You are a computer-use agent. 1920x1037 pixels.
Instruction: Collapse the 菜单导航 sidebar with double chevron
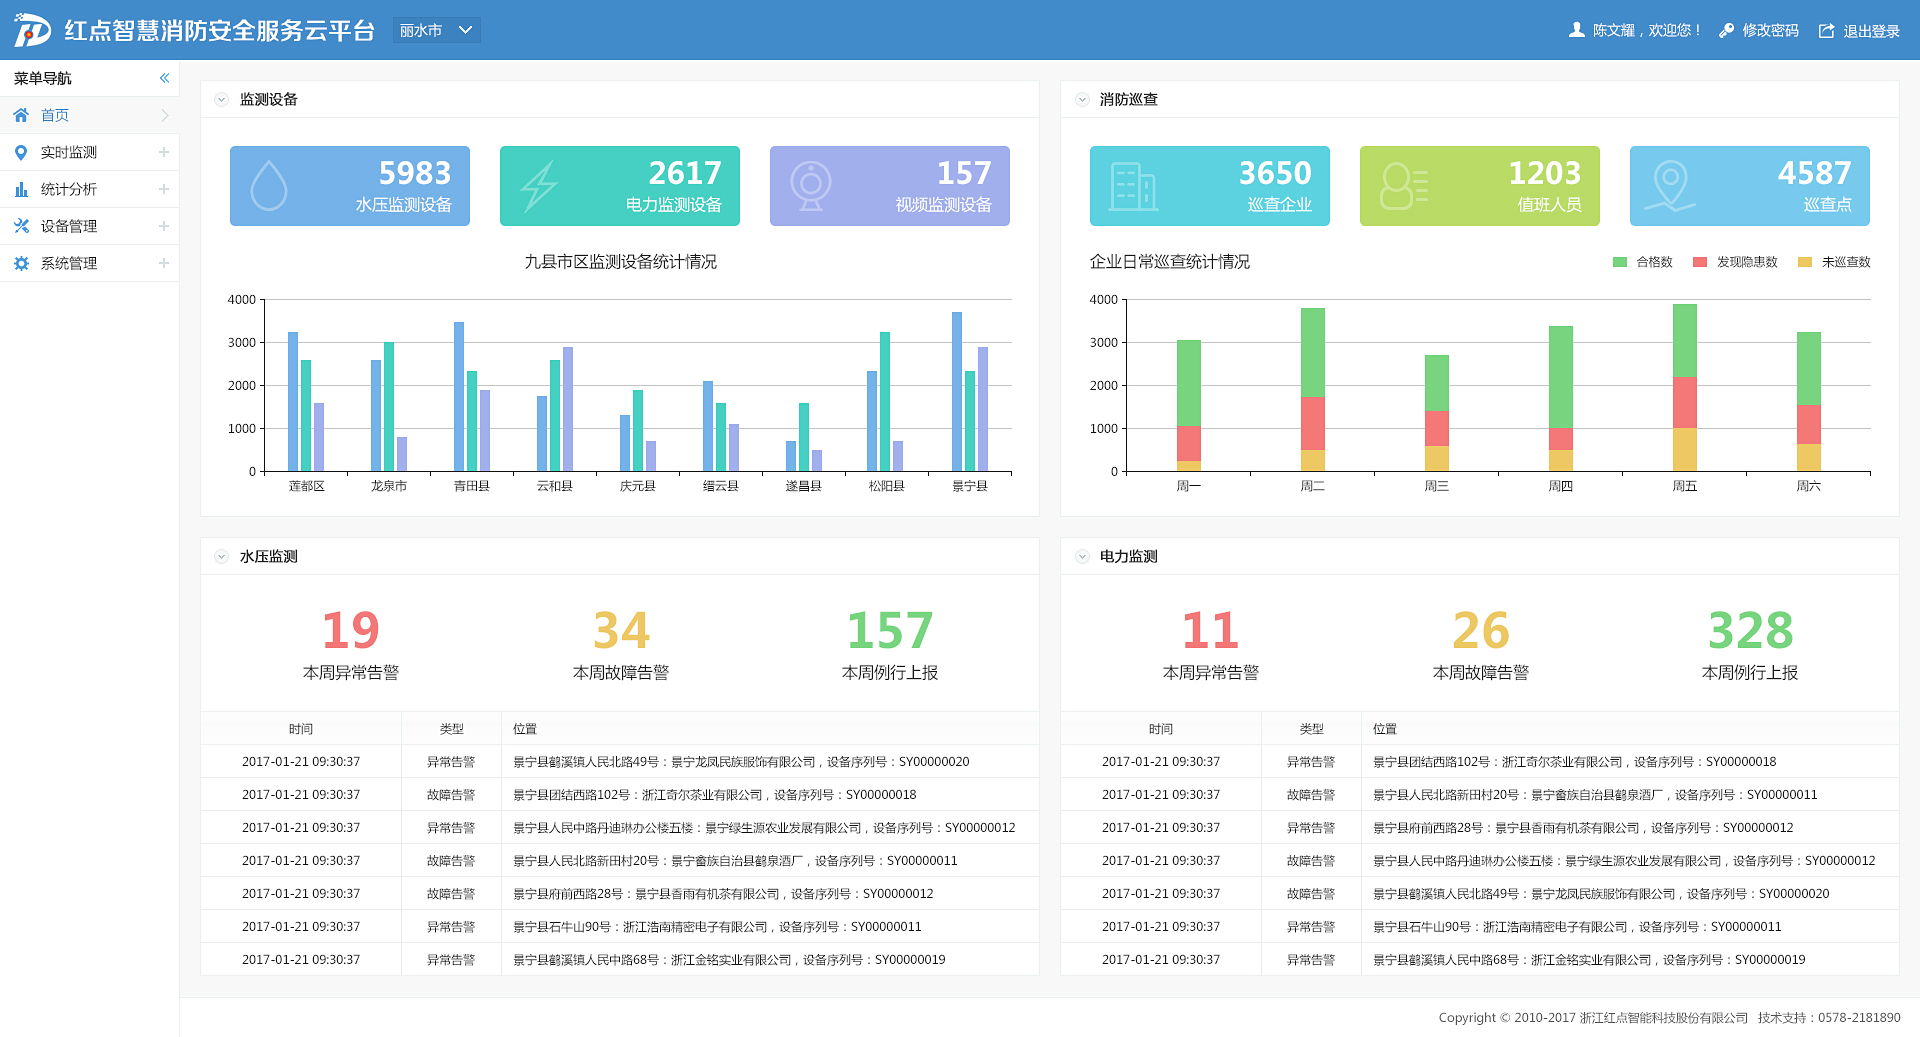(164, 78)
